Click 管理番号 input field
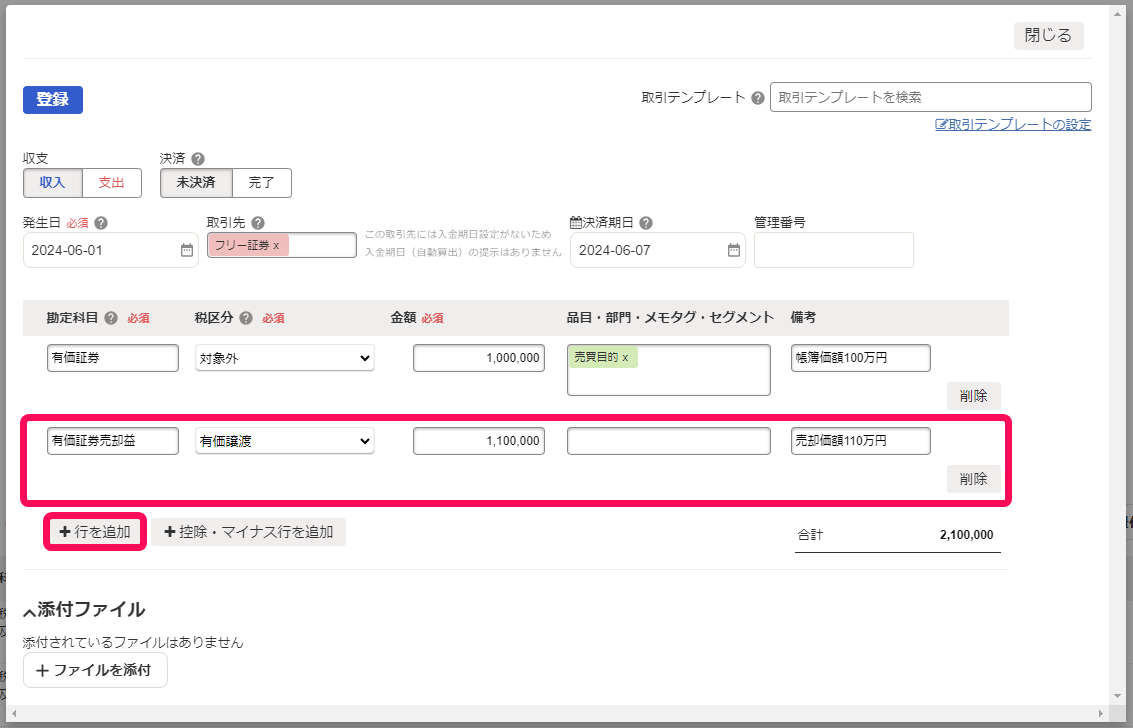This screenshot has height=728, width=1133. coord(834,251)
